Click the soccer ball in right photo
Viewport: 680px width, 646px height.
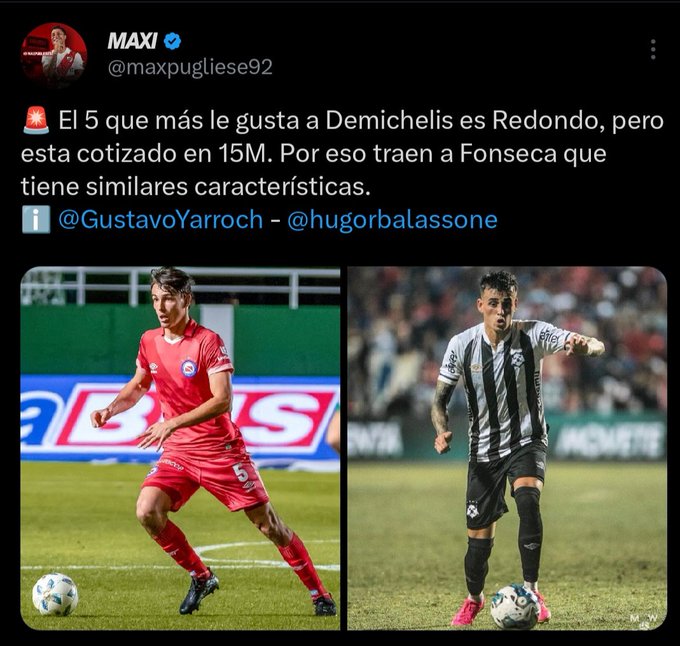click(514, 607)
